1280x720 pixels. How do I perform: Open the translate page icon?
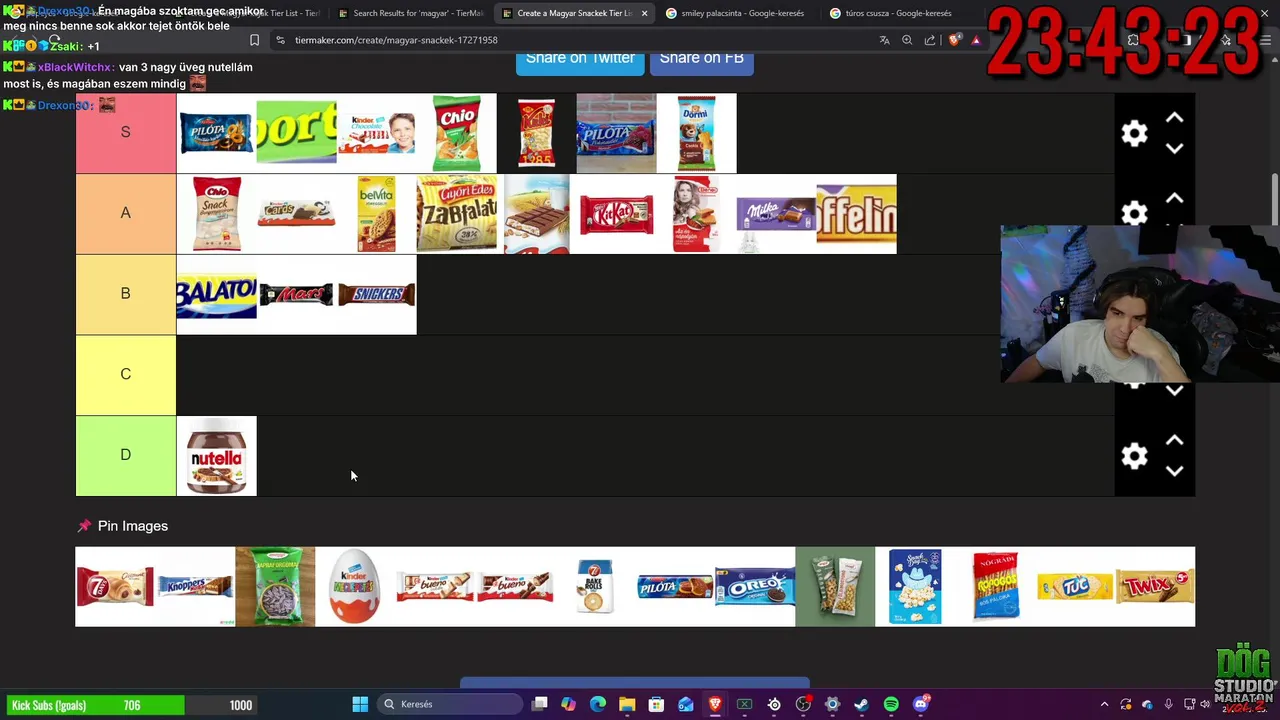[884, 40]
